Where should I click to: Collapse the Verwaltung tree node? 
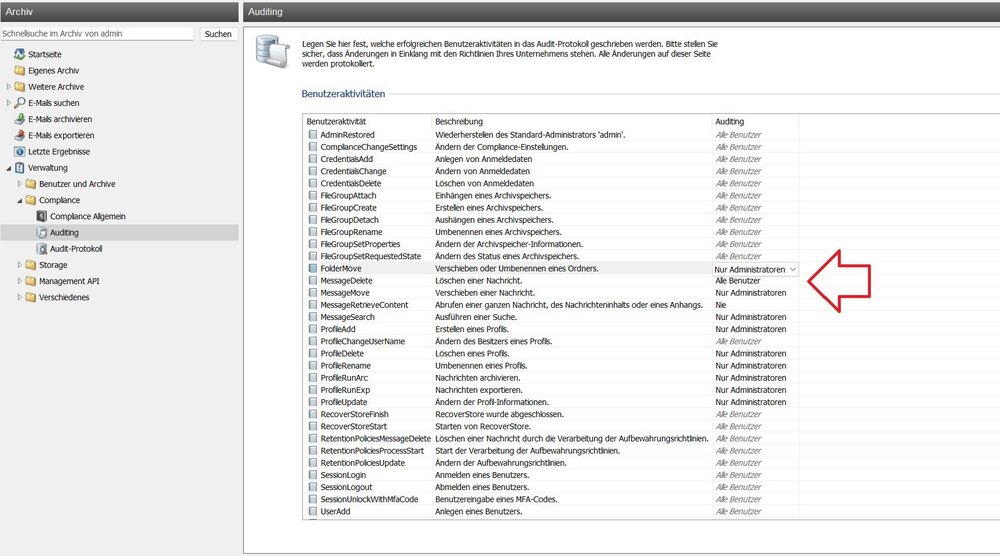(x=8, y=168)
